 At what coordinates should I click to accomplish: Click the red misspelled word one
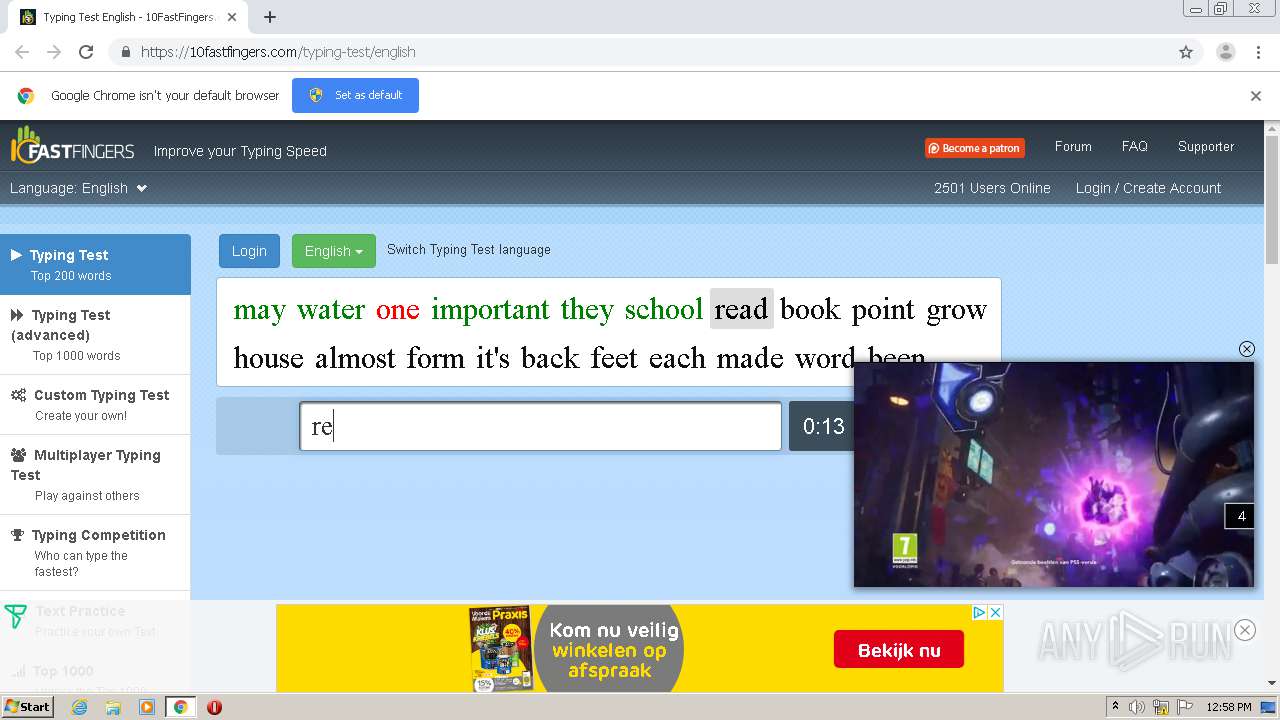coord(397,309)
